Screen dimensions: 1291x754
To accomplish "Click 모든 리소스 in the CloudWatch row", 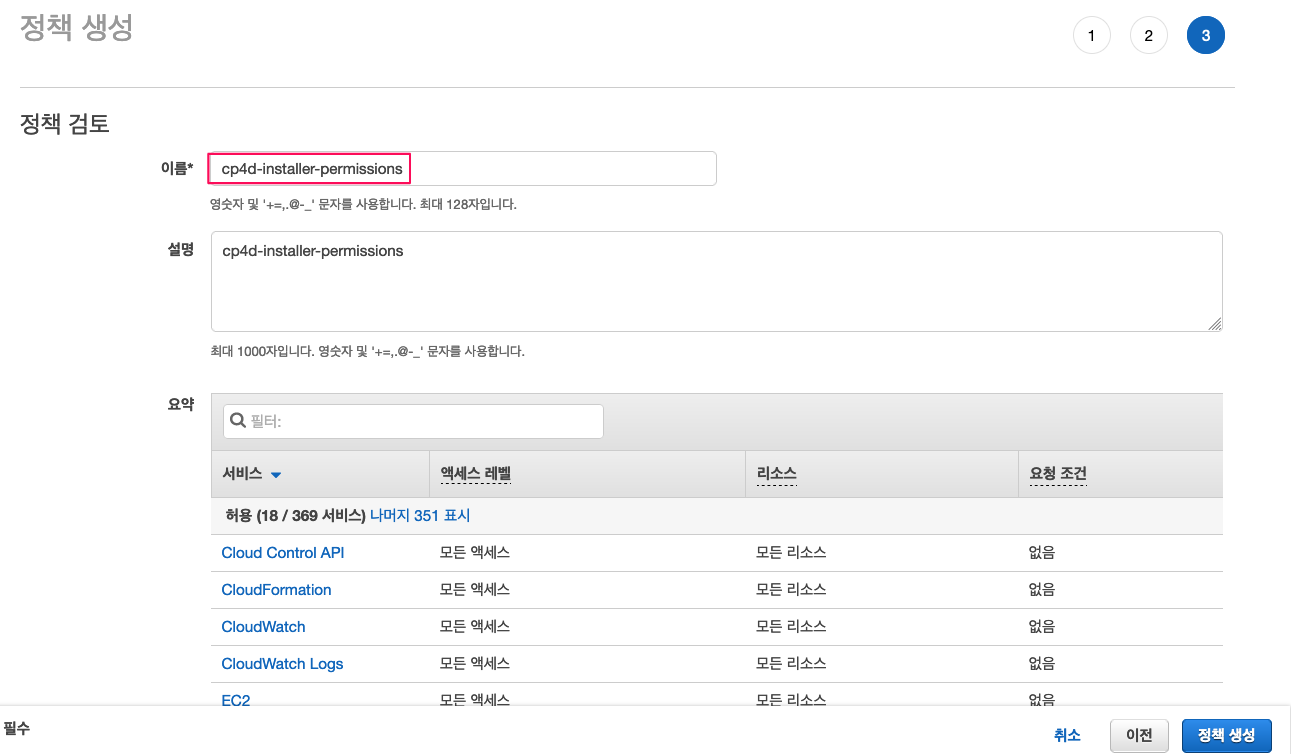I will tap(791, 627).
